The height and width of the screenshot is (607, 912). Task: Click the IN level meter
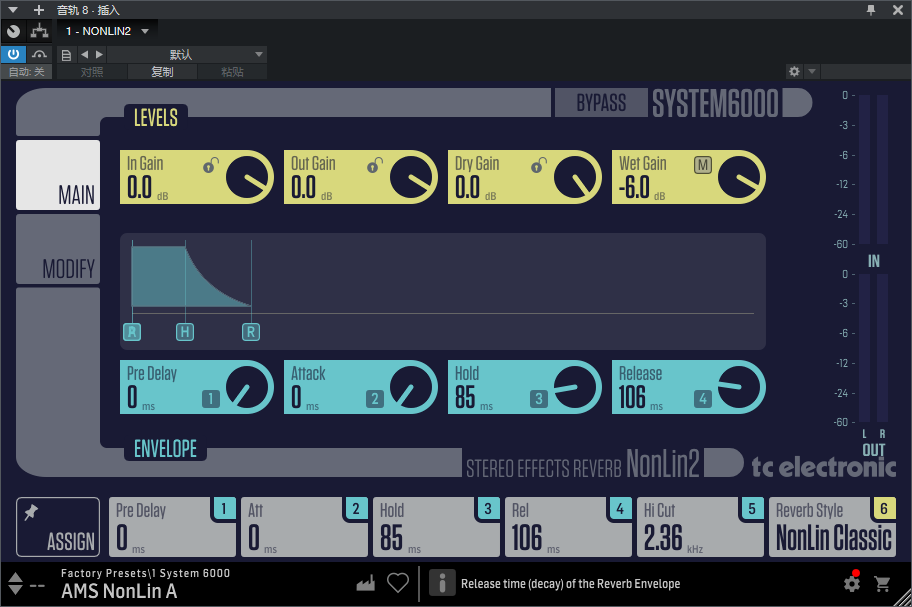[873, 169]
